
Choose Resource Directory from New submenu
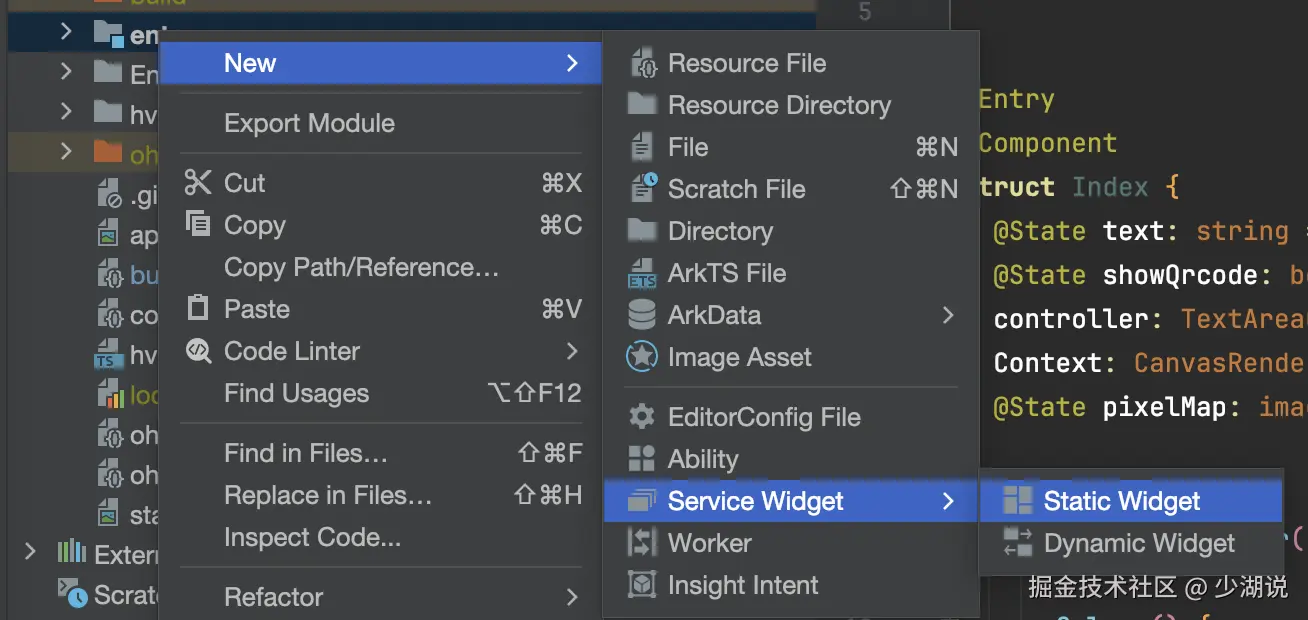pyautogui.click(x=779, y=105)
